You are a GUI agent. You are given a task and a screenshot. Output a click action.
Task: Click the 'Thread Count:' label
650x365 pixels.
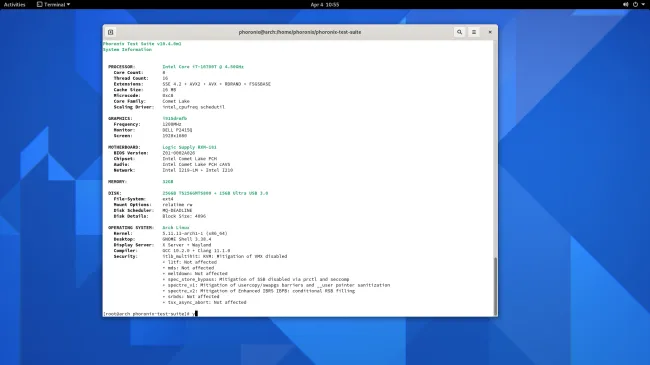(131, 78)
